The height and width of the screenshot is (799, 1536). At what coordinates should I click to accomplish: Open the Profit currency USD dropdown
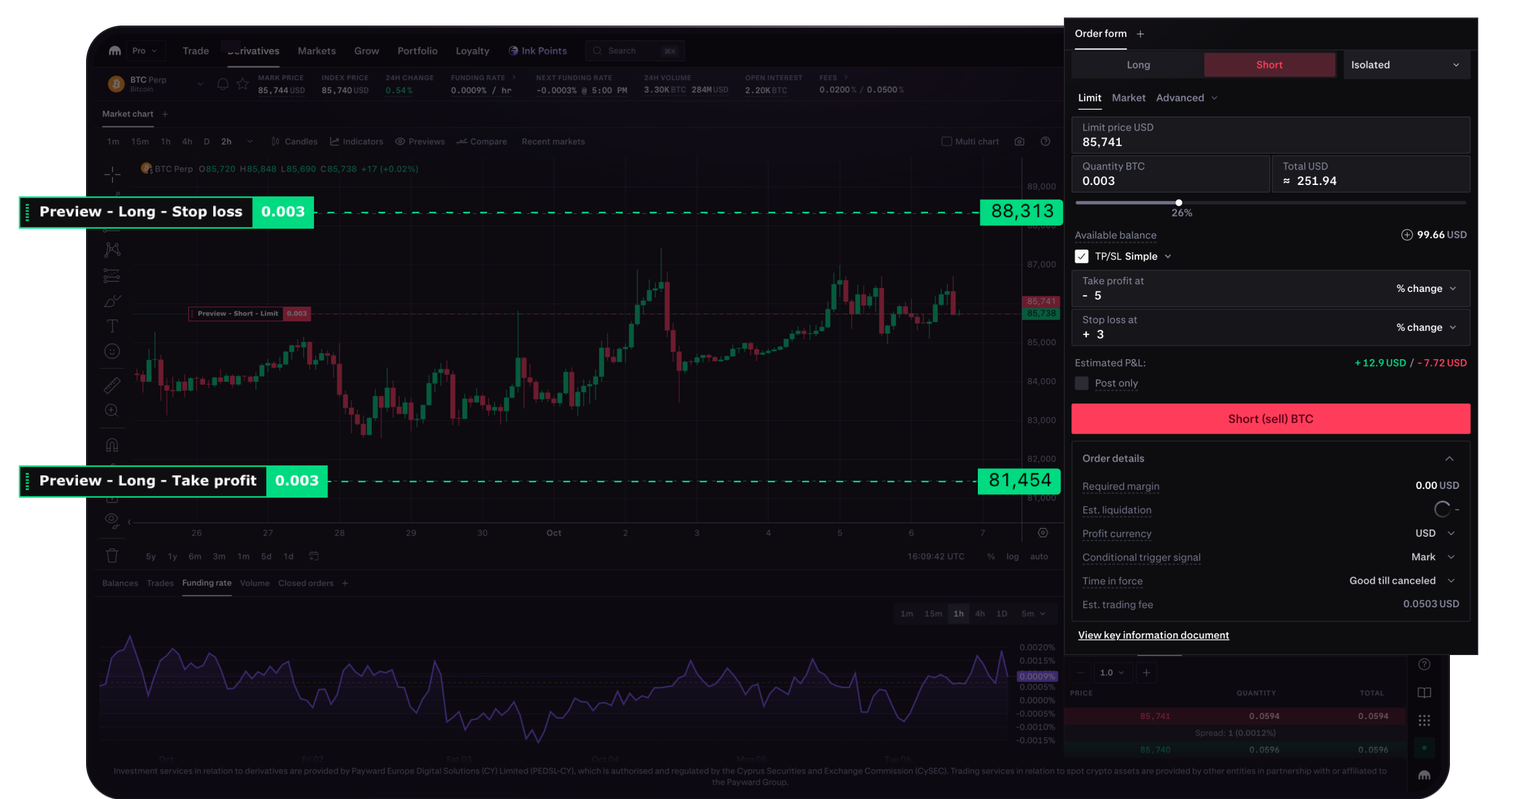coord(1435,534)
